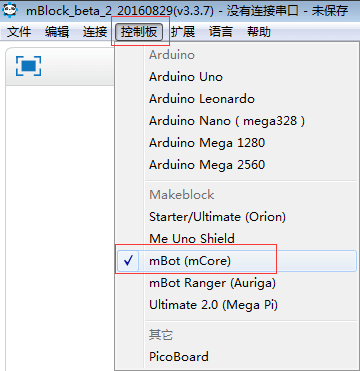
Task: Click the mBlock panda app icon
Action: (9, 9)
